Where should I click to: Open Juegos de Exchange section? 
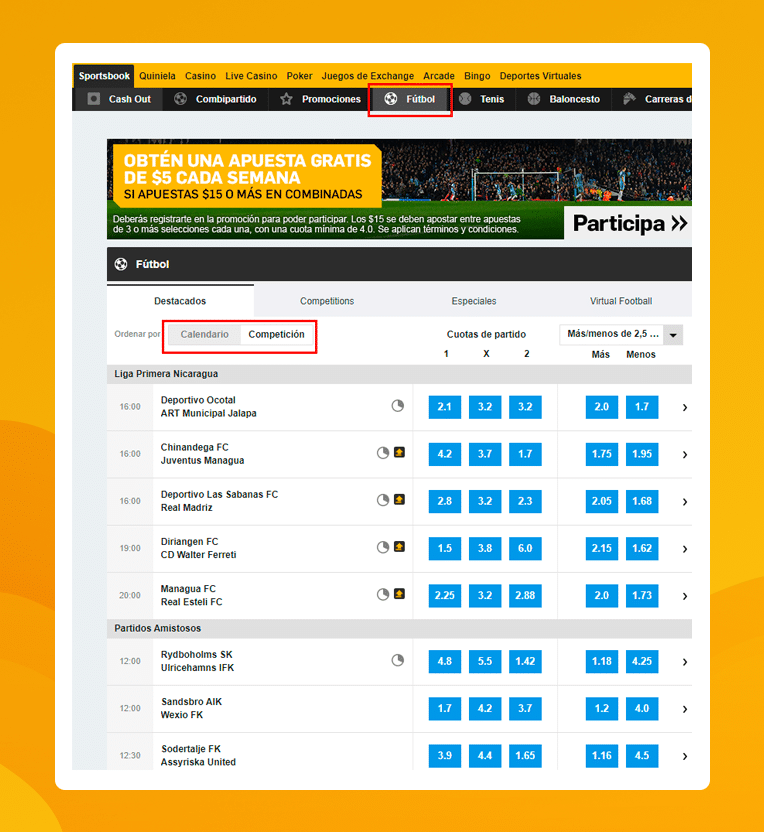pos(368,76)
